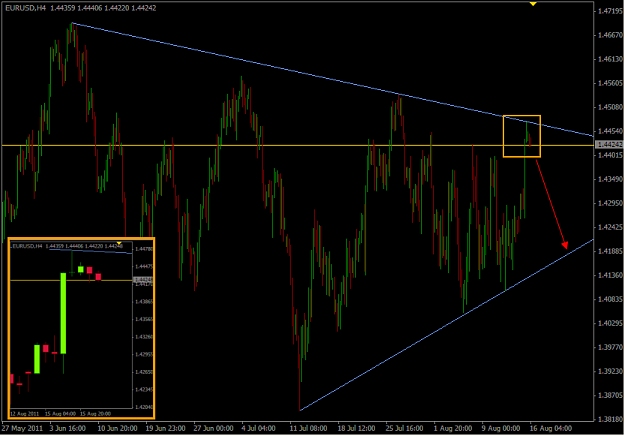The height and width of the screenshot is (436, 625).
Task: Click the yellow chart shift triangle marker
Action: [x=533, y=4]
